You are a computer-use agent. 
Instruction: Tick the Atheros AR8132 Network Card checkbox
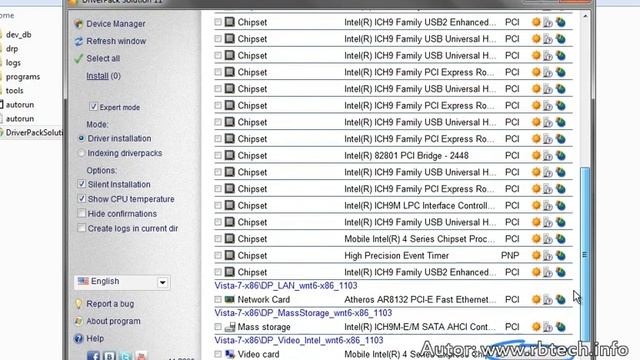point(218,299)
